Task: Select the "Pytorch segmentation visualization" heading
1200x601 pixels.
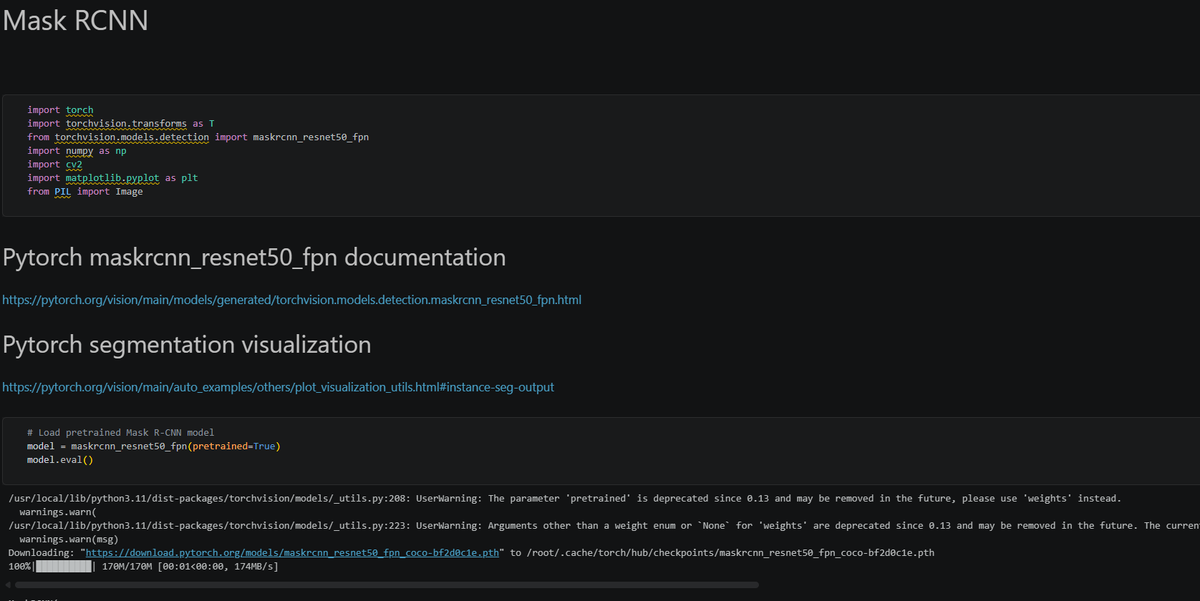Action: click(187, 345)
